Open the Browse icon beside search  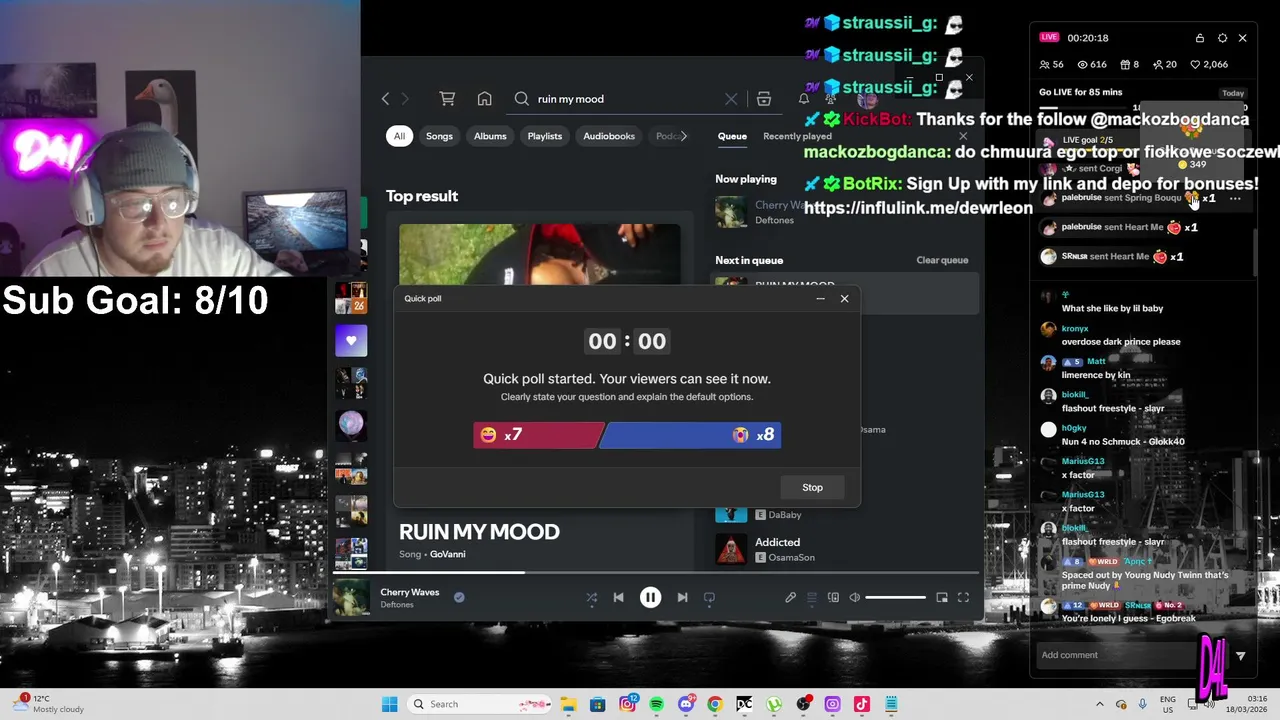[x=764, y=99]
